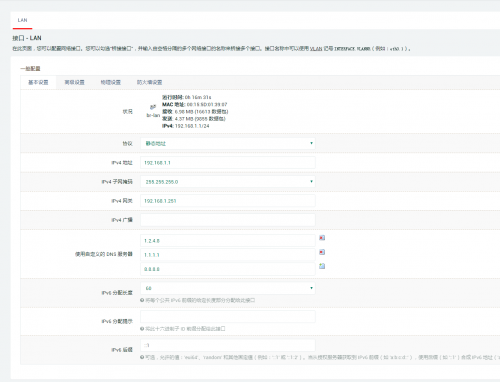The image size is (500, 382).
Task: Click help icon below IPv6 后缀 field
Action: 142,357
